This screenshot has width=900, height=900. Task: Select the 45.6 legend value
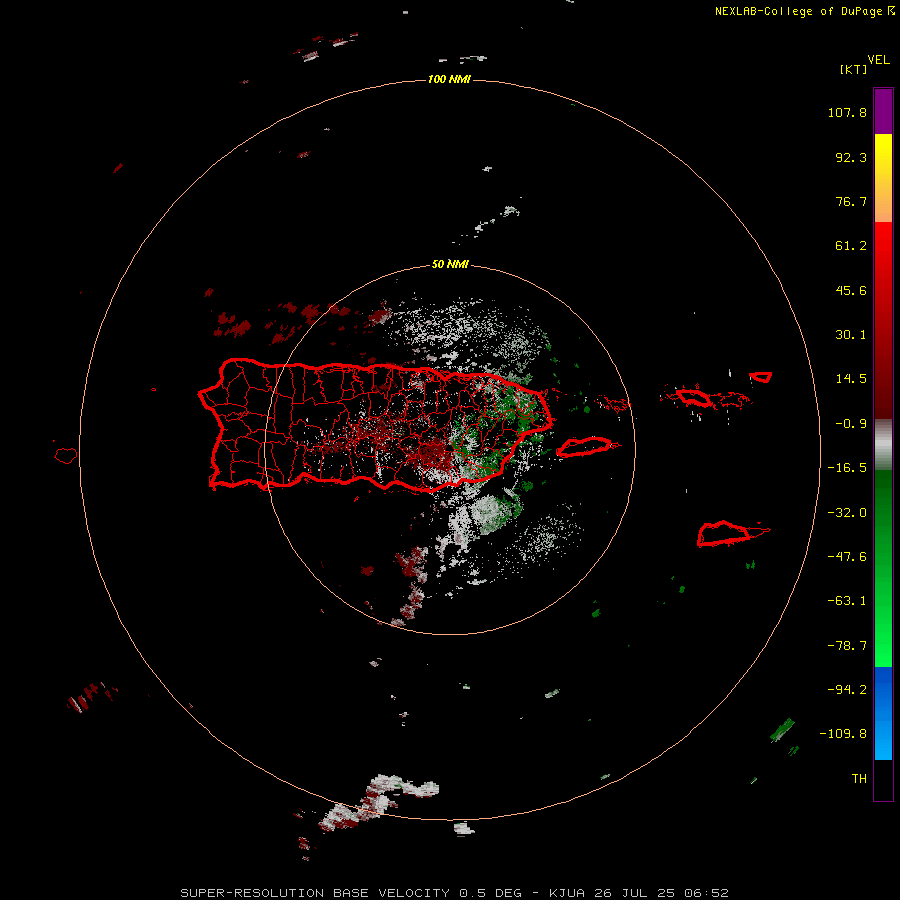(851, 290)
